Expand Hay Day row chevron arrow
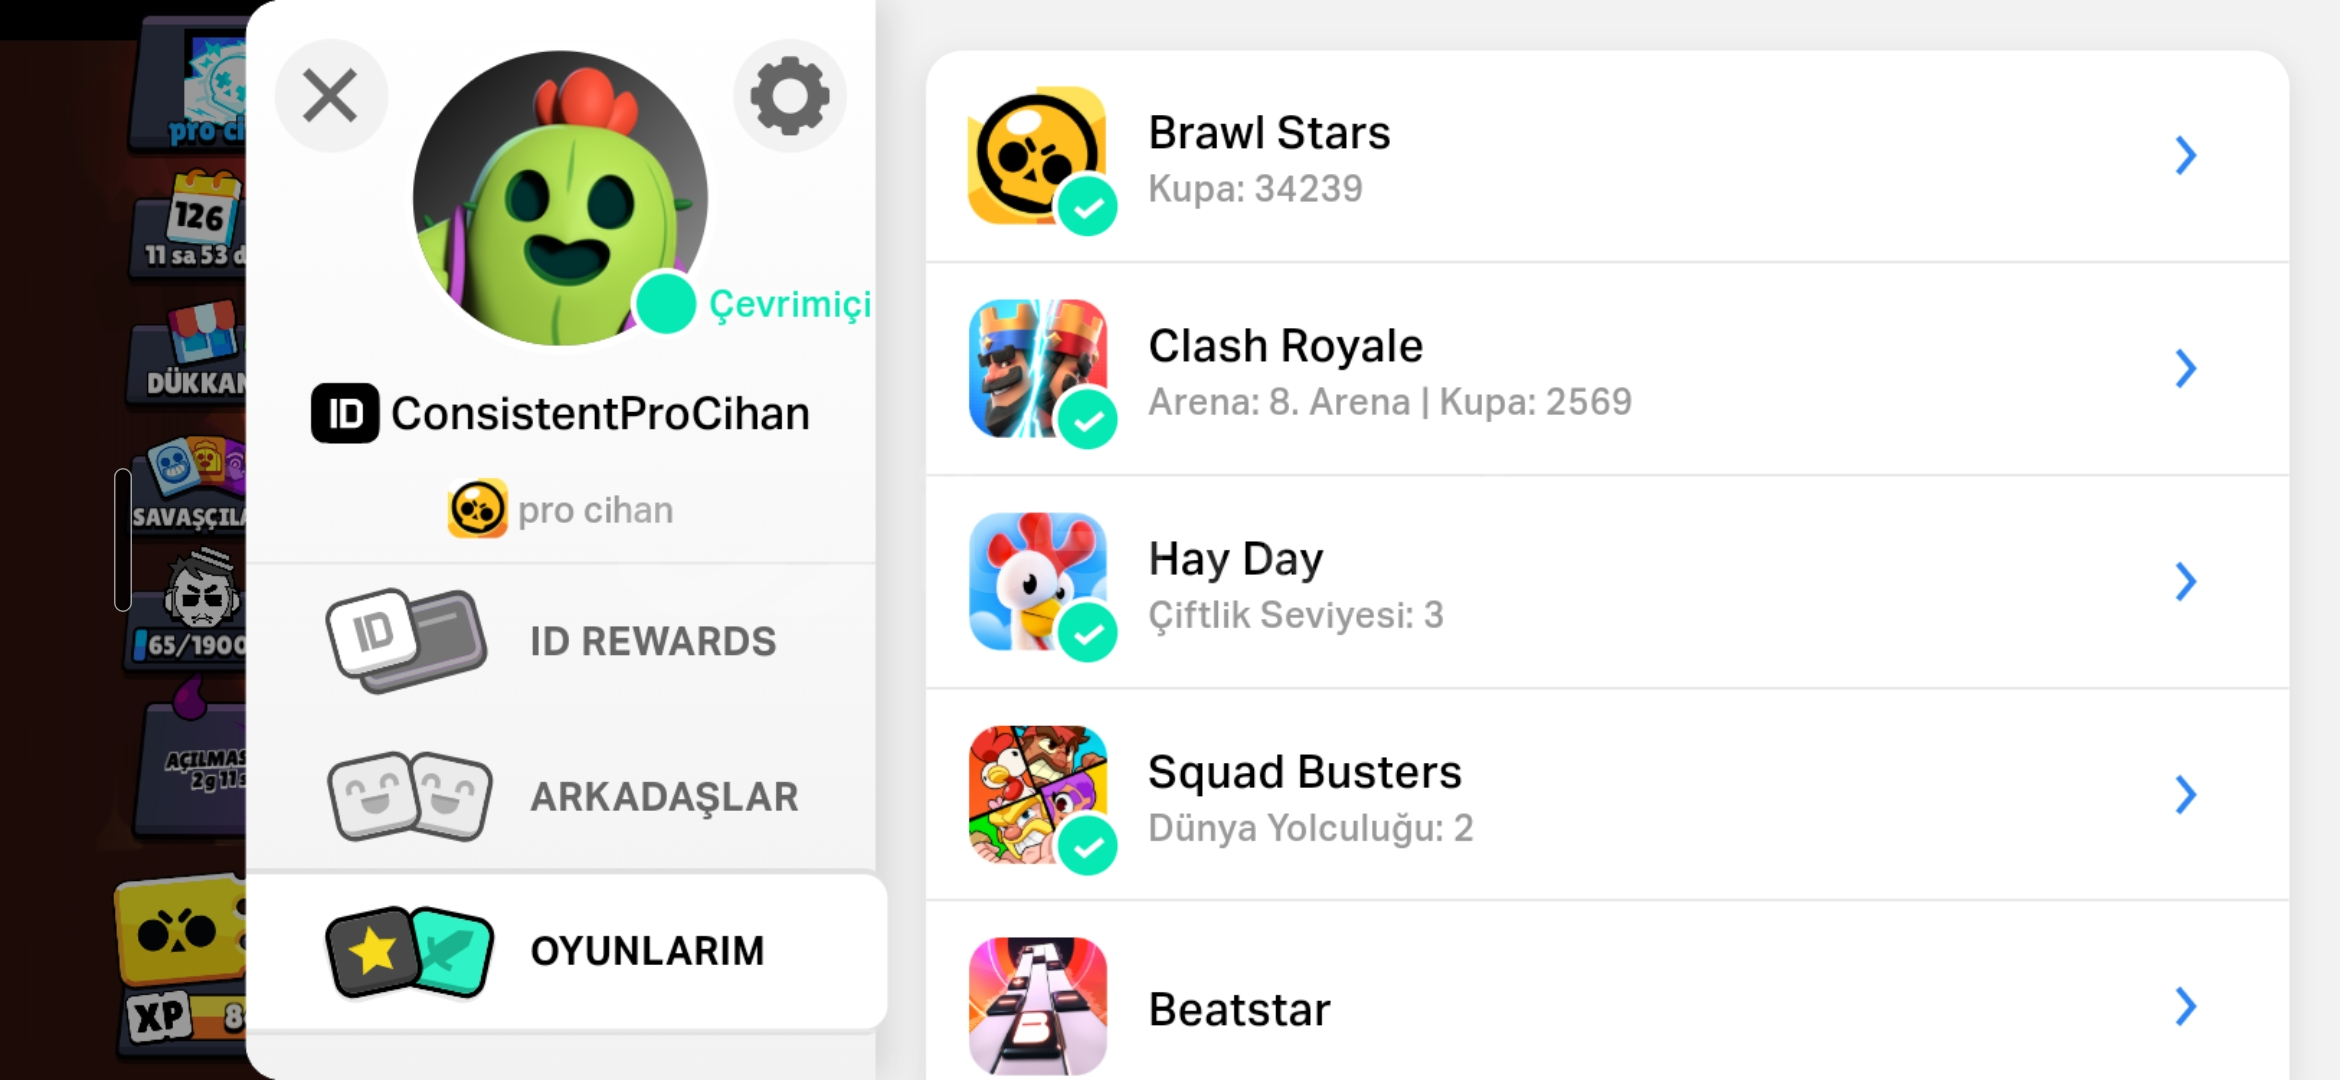 2186,581
